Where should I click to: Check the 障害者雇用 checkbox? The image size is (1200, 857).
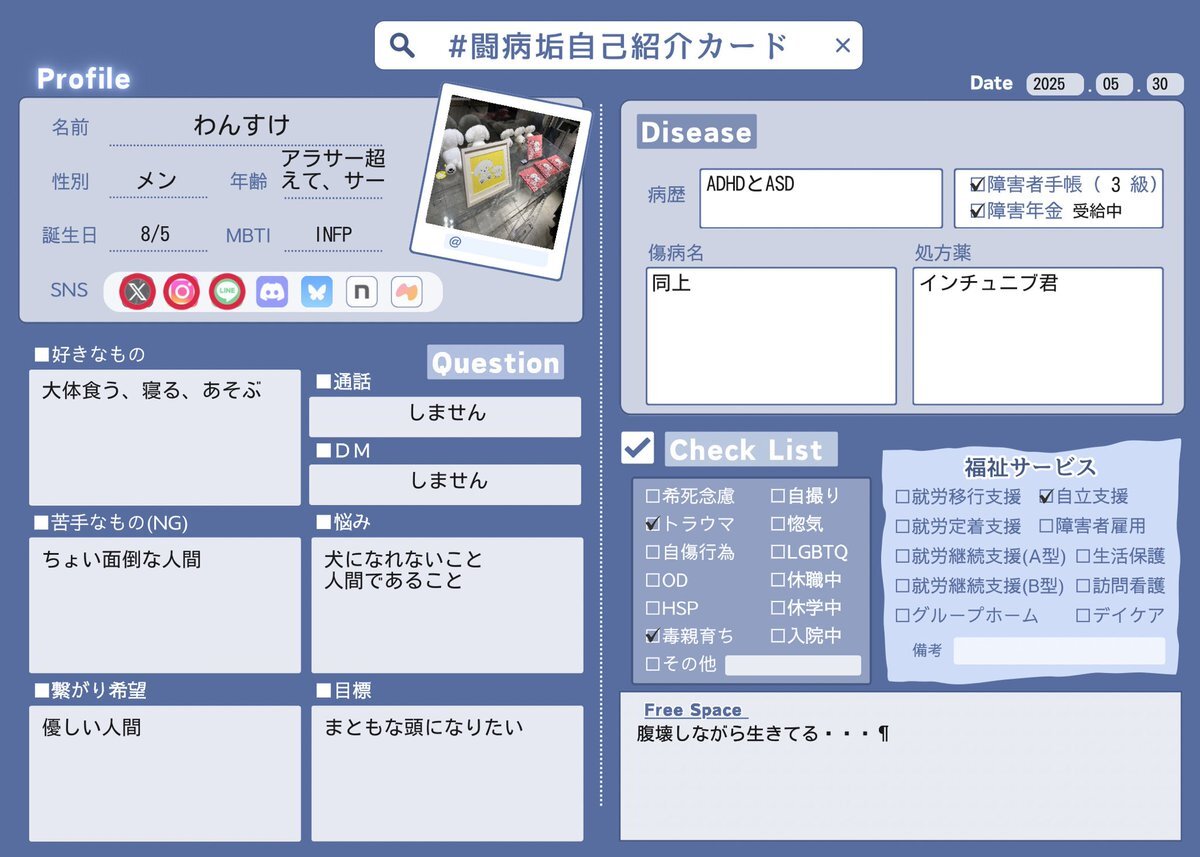pos(1046,527)
